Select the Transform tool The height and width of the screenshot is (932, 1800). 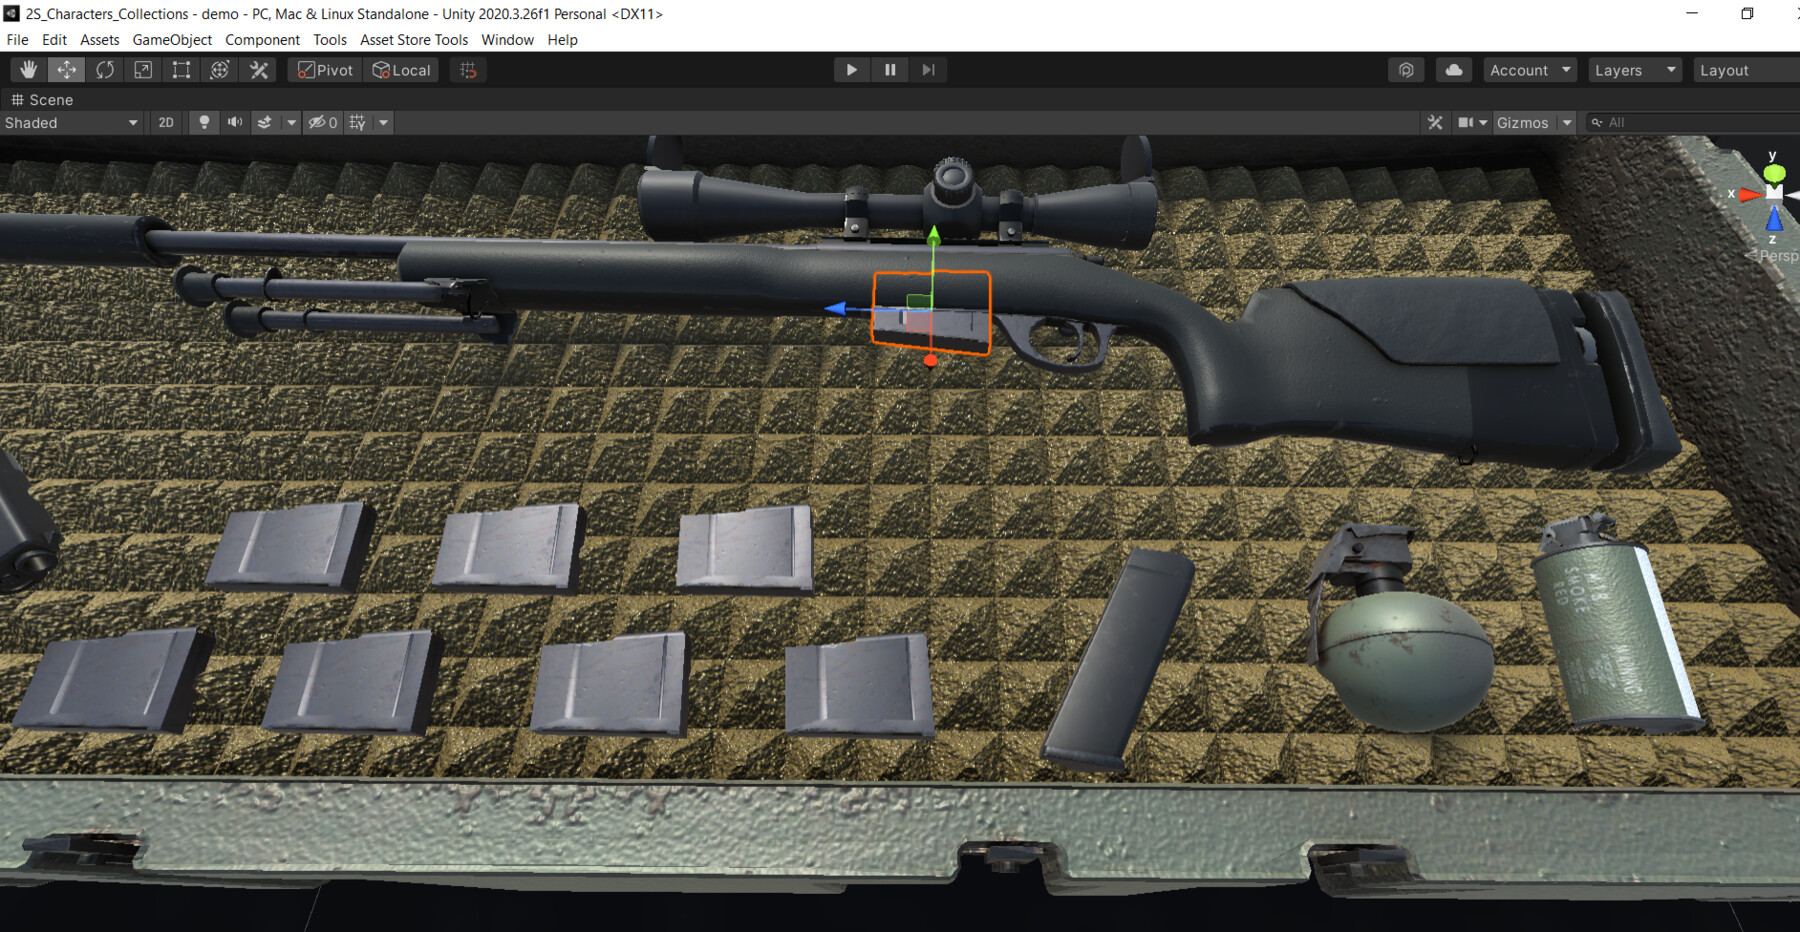click(x=220, y=70)
